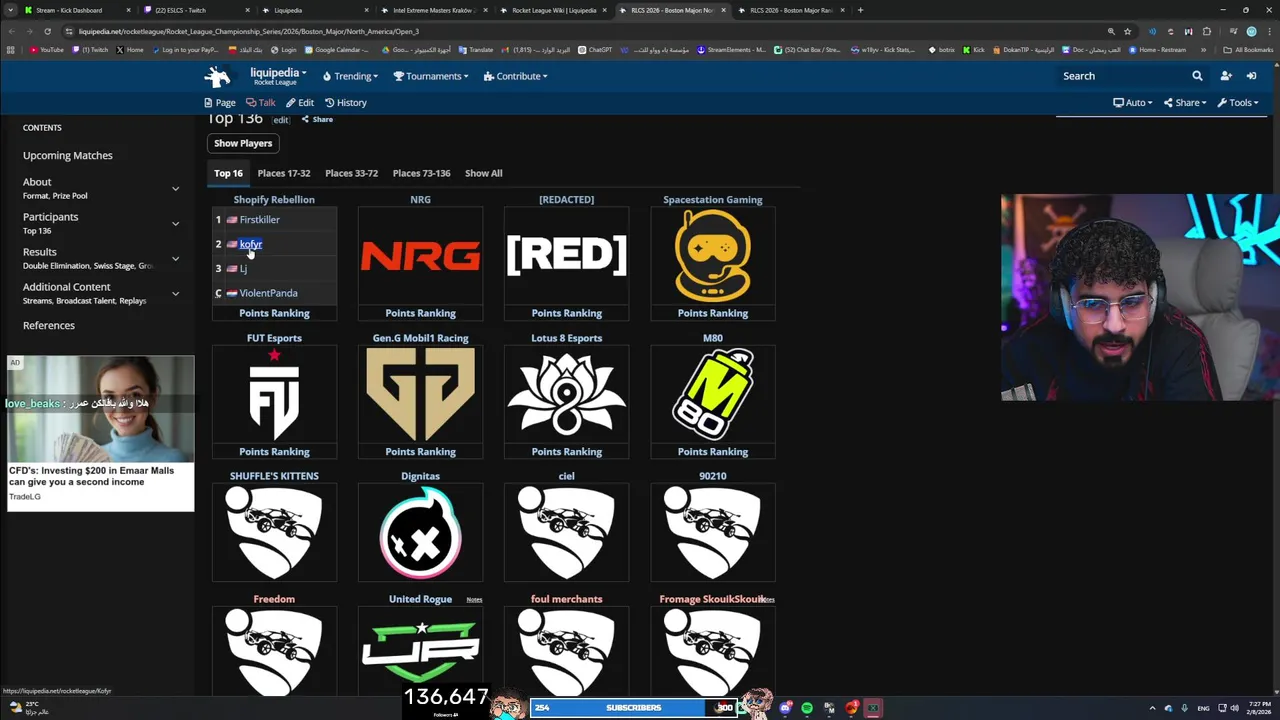1280x720 pixels.
Task: Select the Places 33-72 tab
Action: click(x=351, y=173)
